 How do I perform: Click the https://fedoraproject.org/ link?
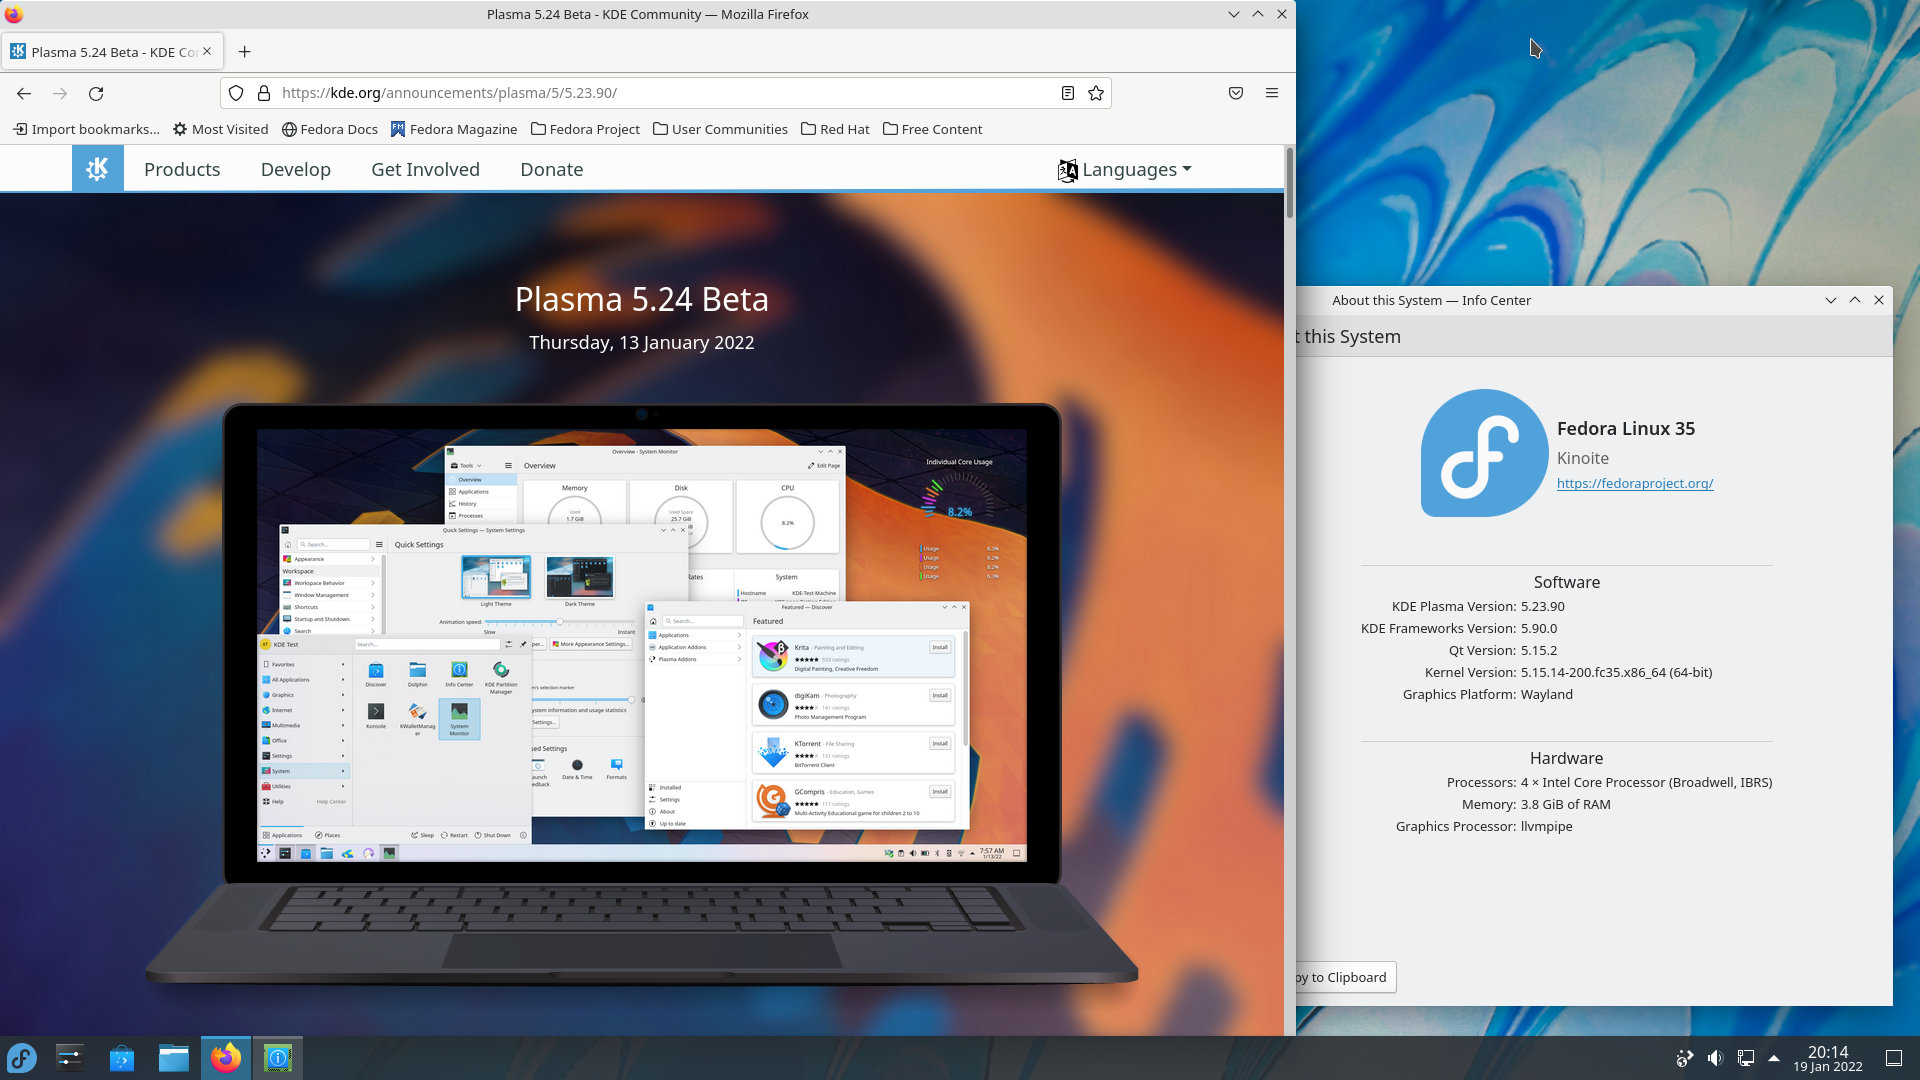(x=1634, y=483)
